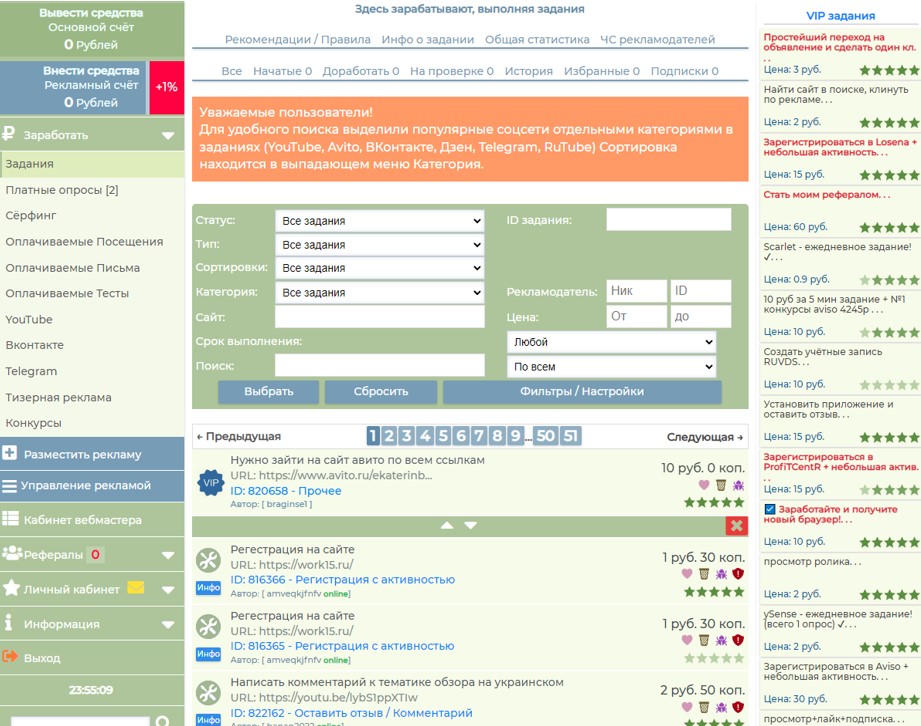This screenshot has height=726, width=921.
Task: Click the heart icon on task 822162
Action: pyautogui.click(x=687, y=707)
